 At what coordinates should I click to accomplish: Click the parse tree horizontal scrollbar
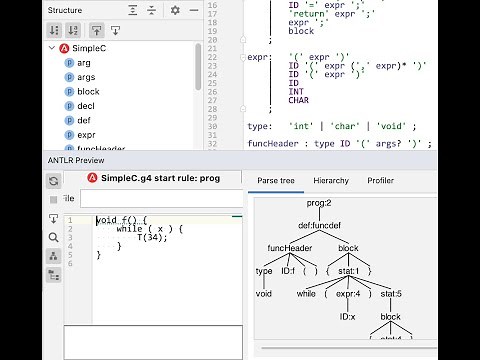(349, 348)
